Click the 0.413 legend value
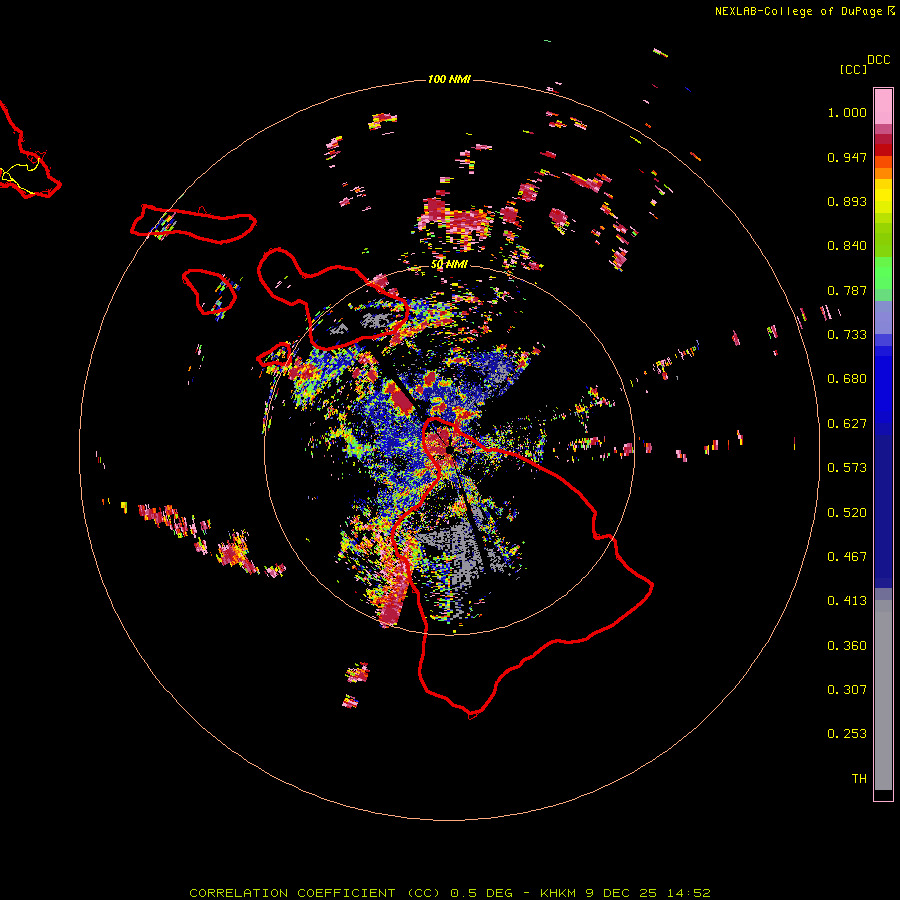Screen dimensions: 900x900 (847, 601)
